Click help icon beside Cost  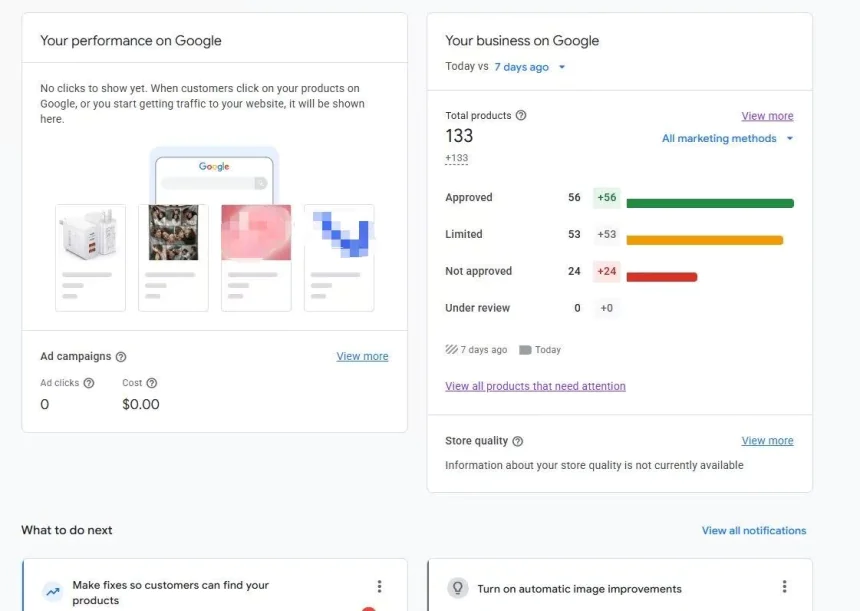click(x=152, y=383)
